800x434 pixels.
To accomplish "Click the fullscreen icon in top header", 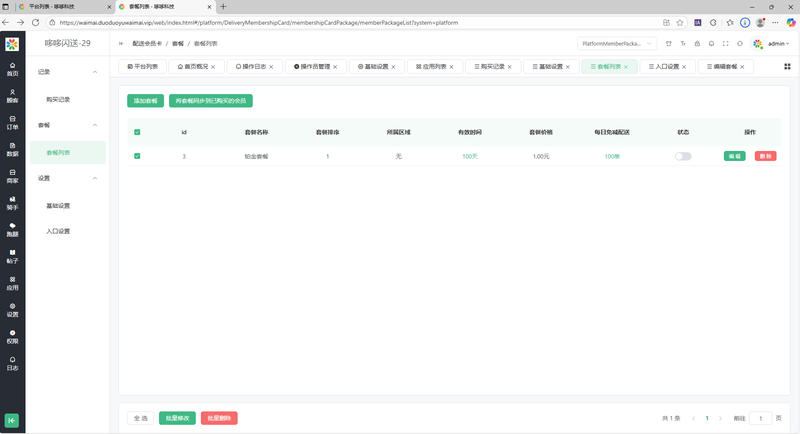I will click(726, 44).
